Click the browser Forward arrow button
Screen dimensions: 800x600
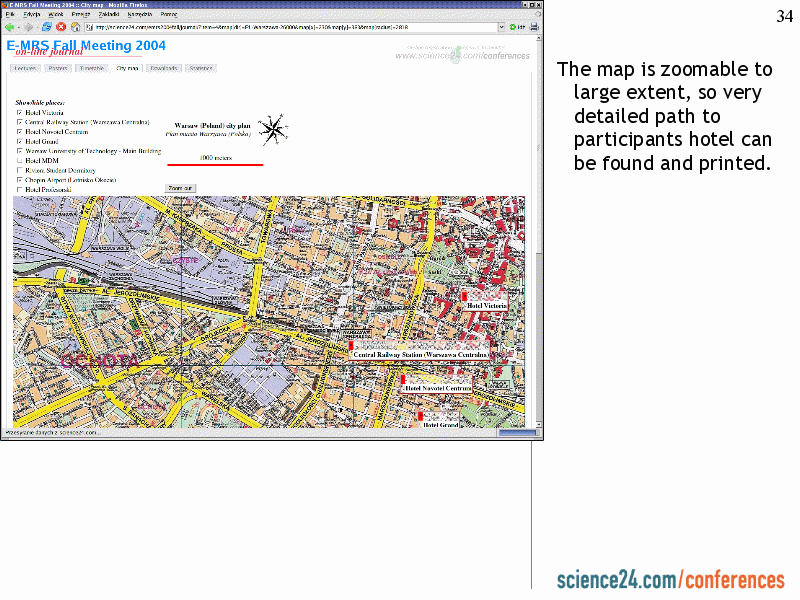point(29,27)
